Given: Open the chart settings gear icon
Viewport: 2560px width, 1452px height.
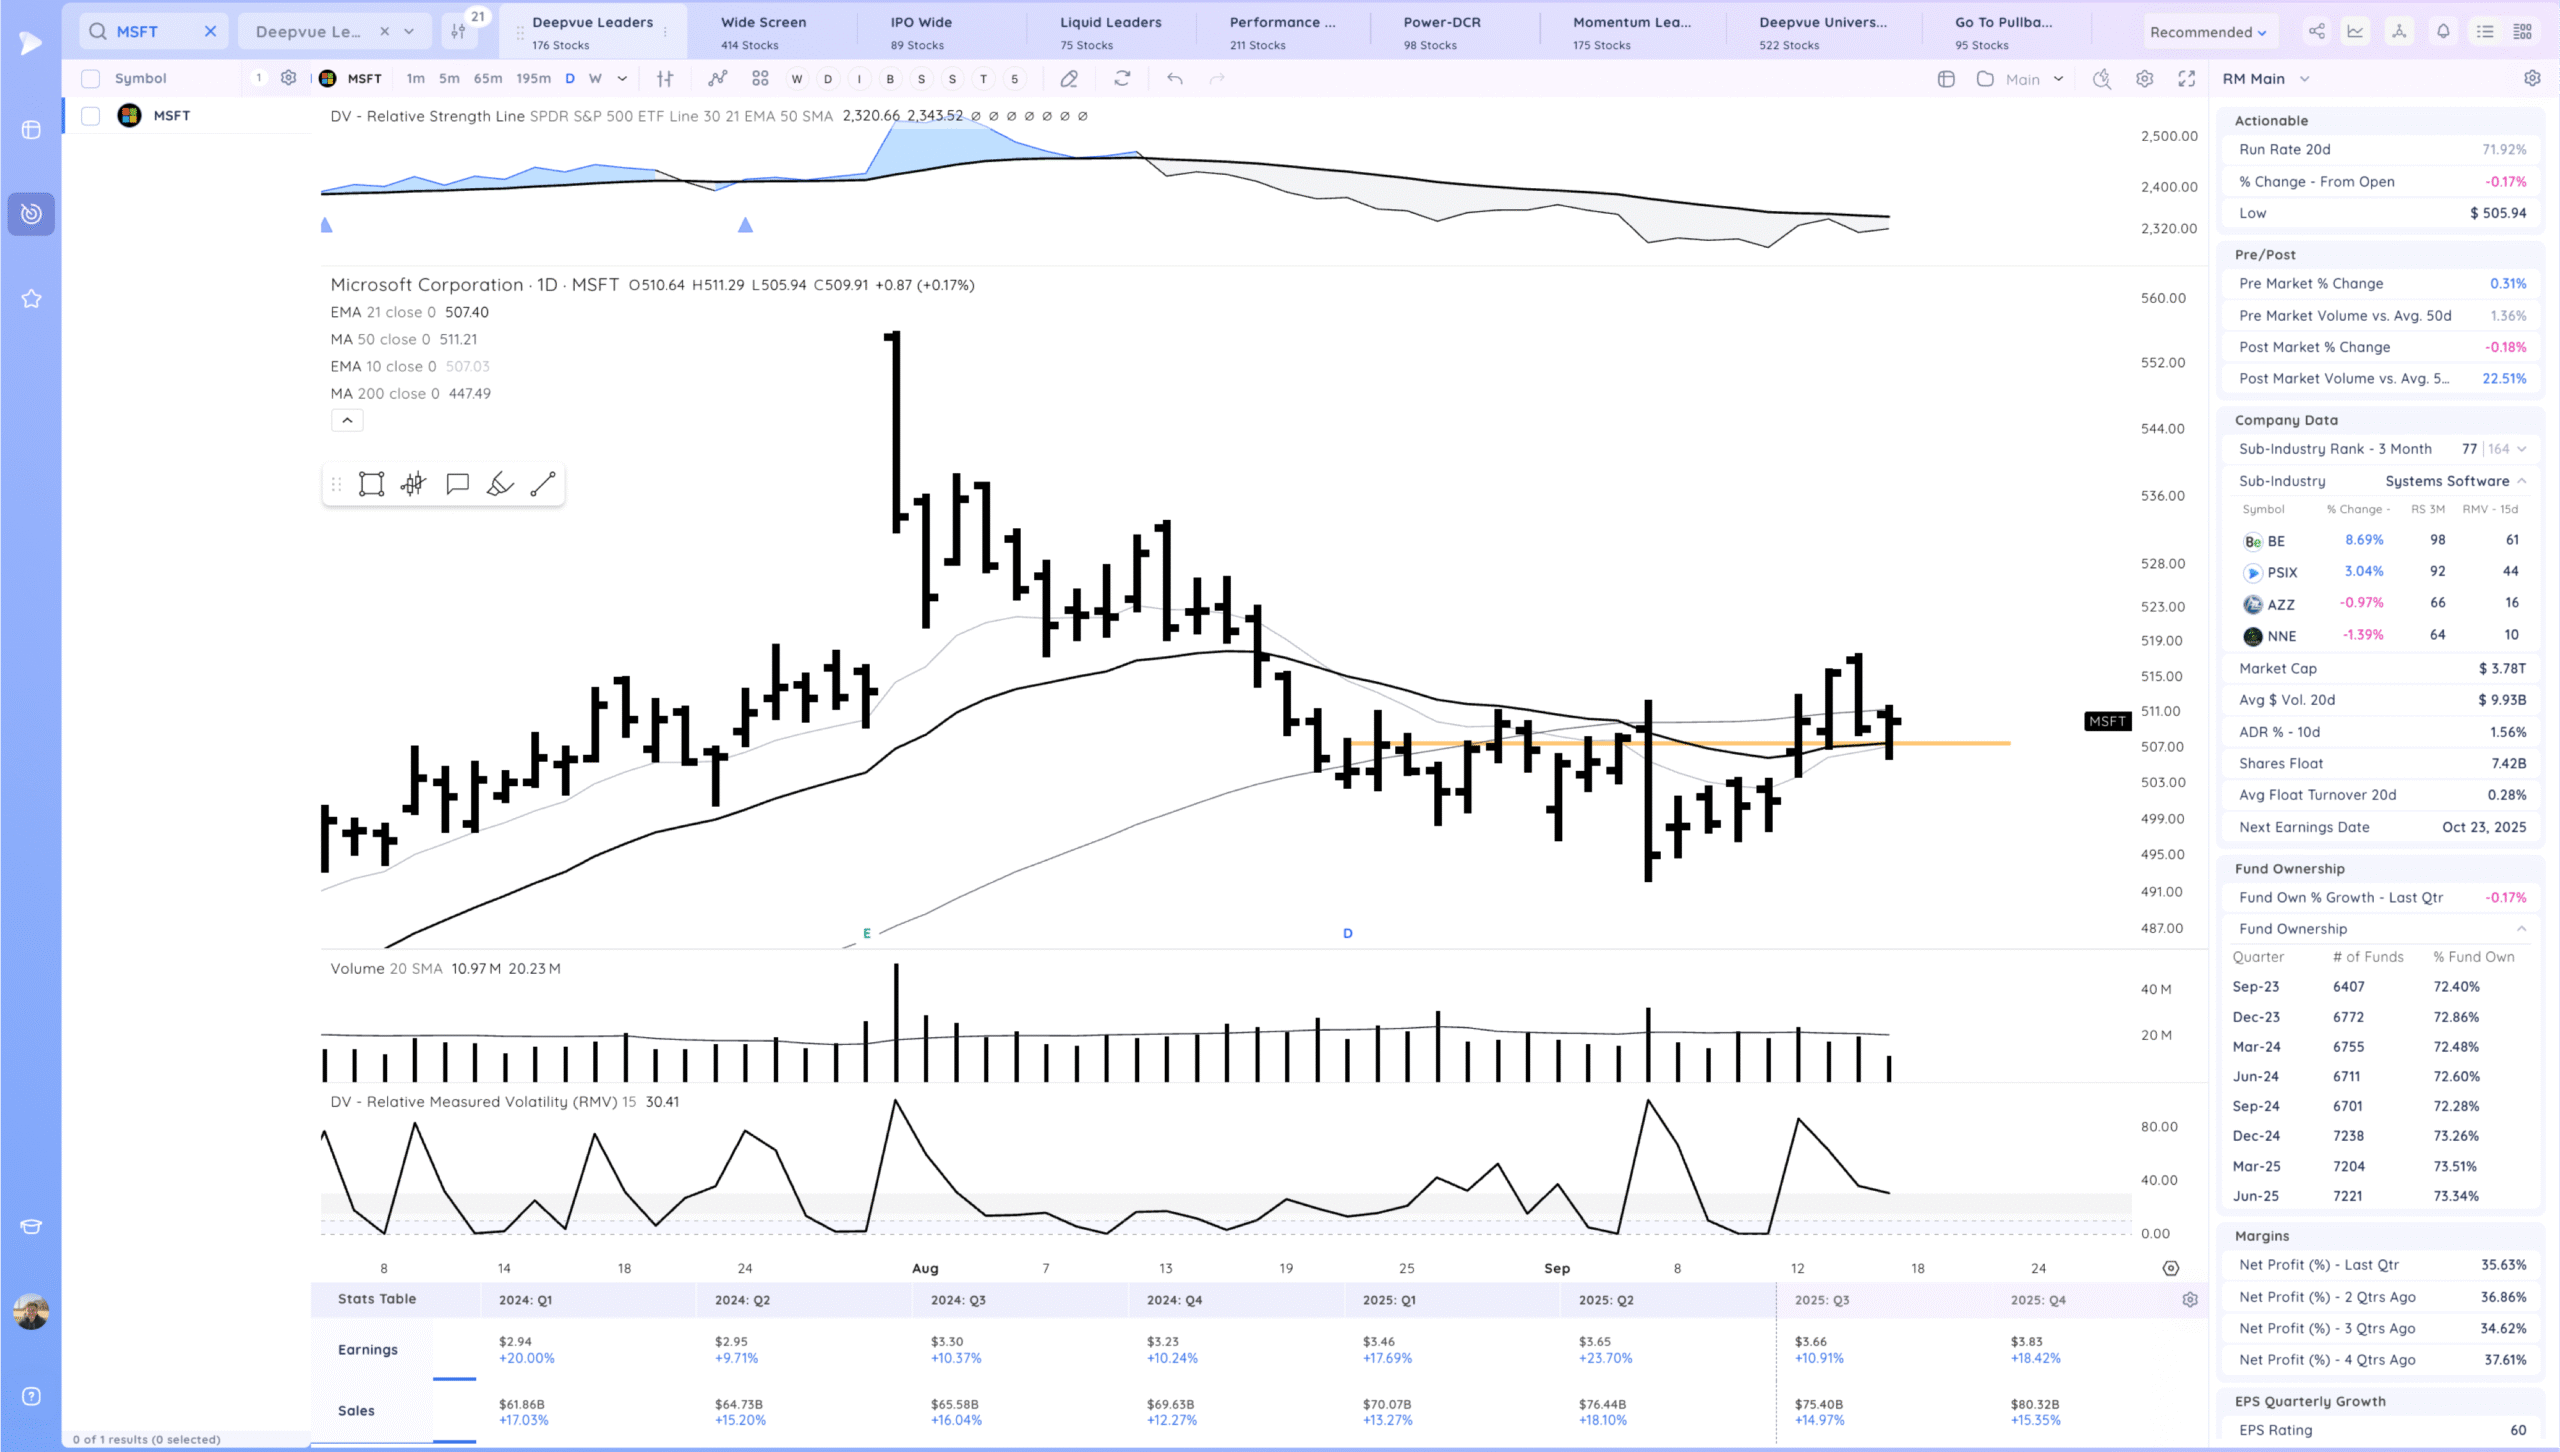Looking at the screenshot, I should click(2144, 78).
